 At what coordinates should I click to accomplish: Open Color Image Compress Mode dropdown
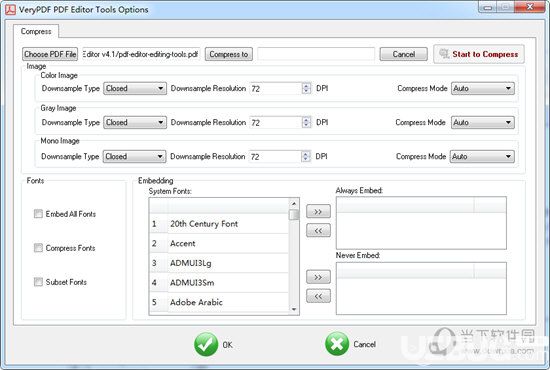coord(483,88)
